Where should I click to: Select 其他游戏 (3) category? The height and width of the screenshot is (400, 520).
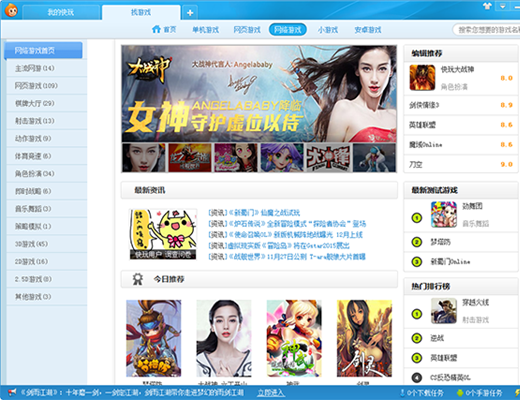(47, 297)
